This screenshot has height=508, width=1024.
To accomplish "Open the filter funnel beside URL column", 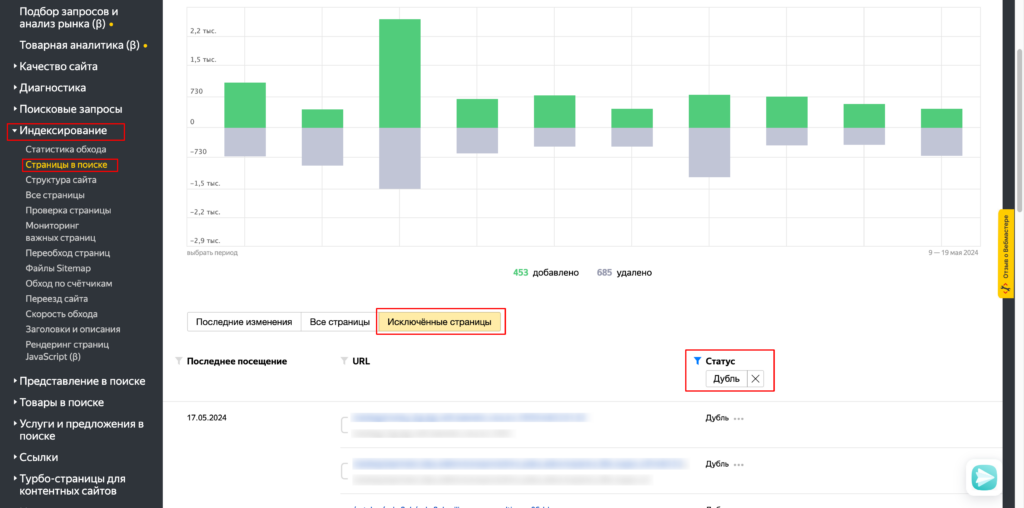I will (x=345, y=360).
